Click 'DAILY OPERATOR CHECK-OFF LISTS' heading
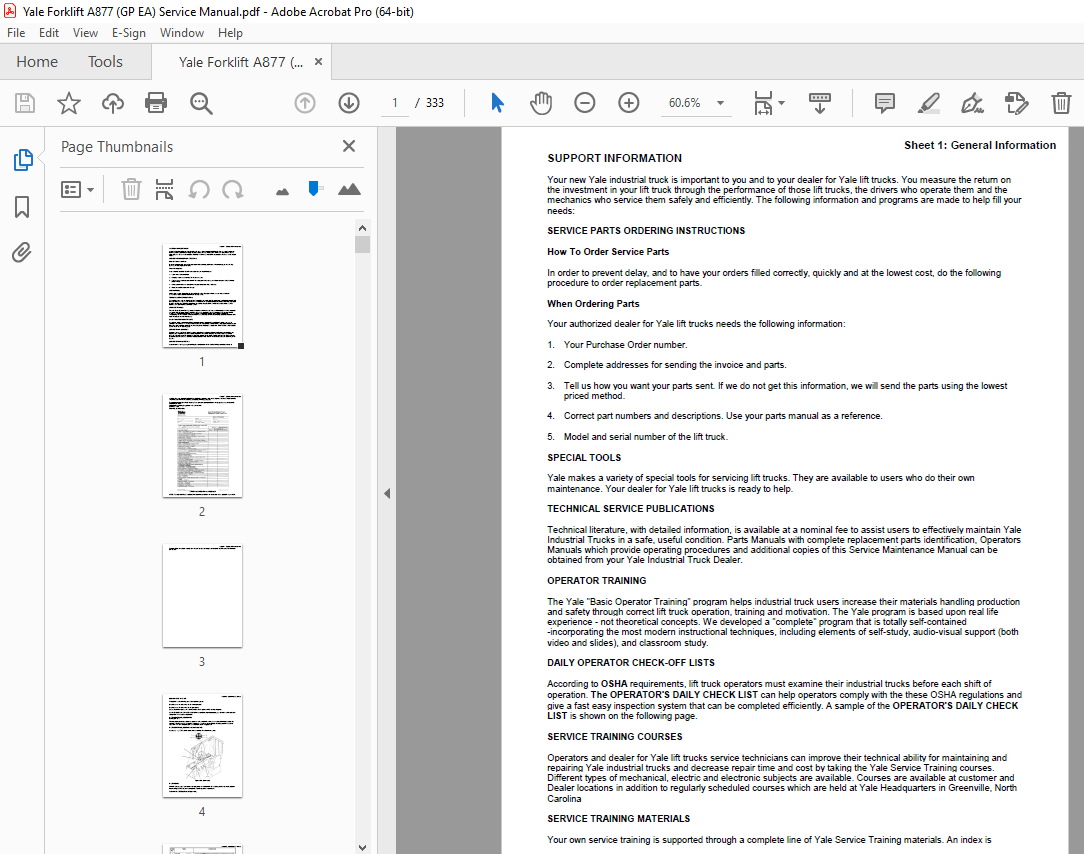 pos(630,662)
